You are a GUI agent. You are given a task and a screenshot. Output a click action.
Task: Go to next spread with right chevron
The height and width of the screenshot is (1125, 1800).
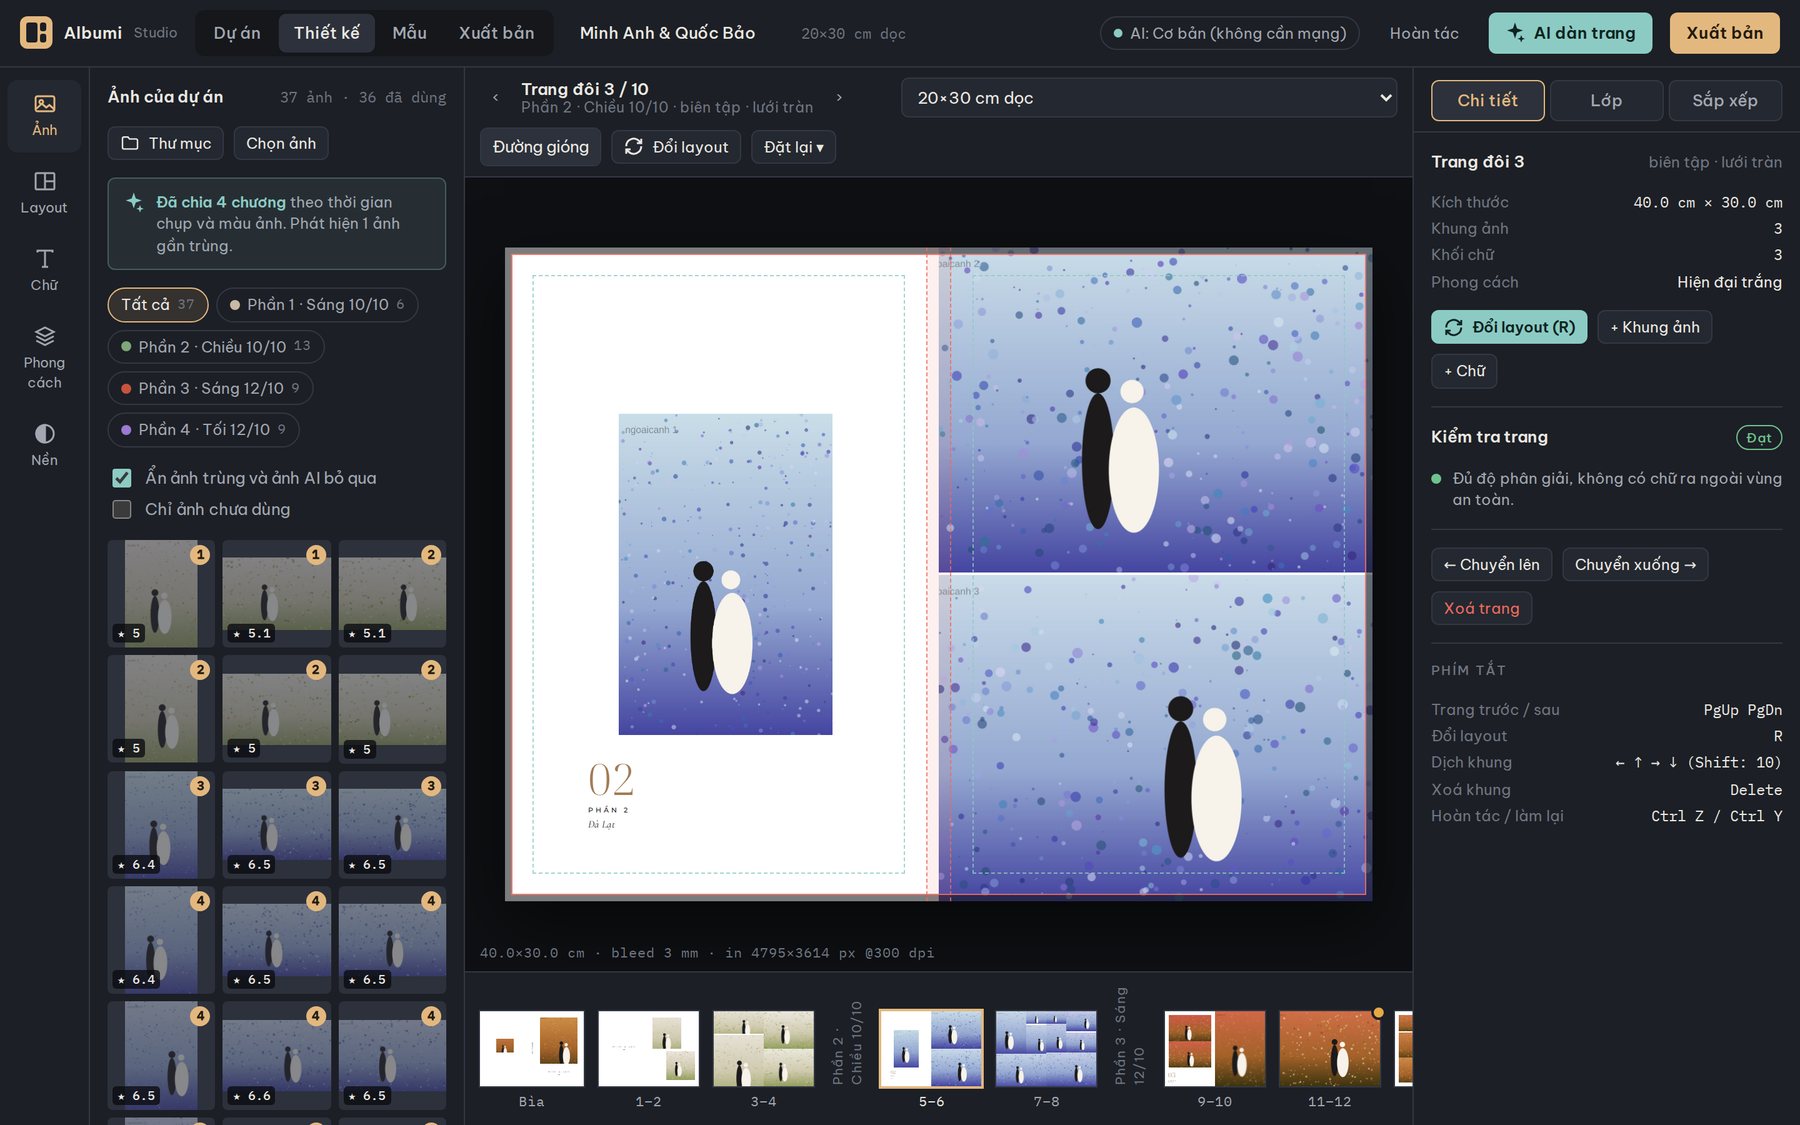pyautogui.click(x=839, y=98)
